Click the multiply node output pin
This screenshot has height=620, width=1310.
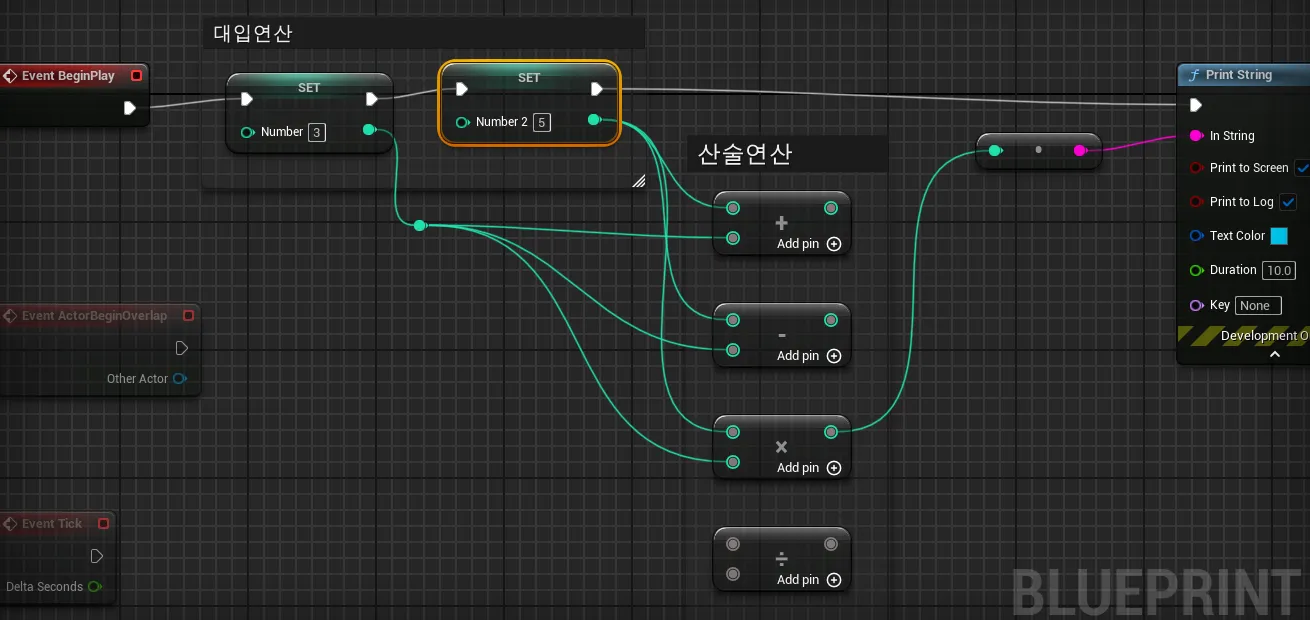[831, 432]
